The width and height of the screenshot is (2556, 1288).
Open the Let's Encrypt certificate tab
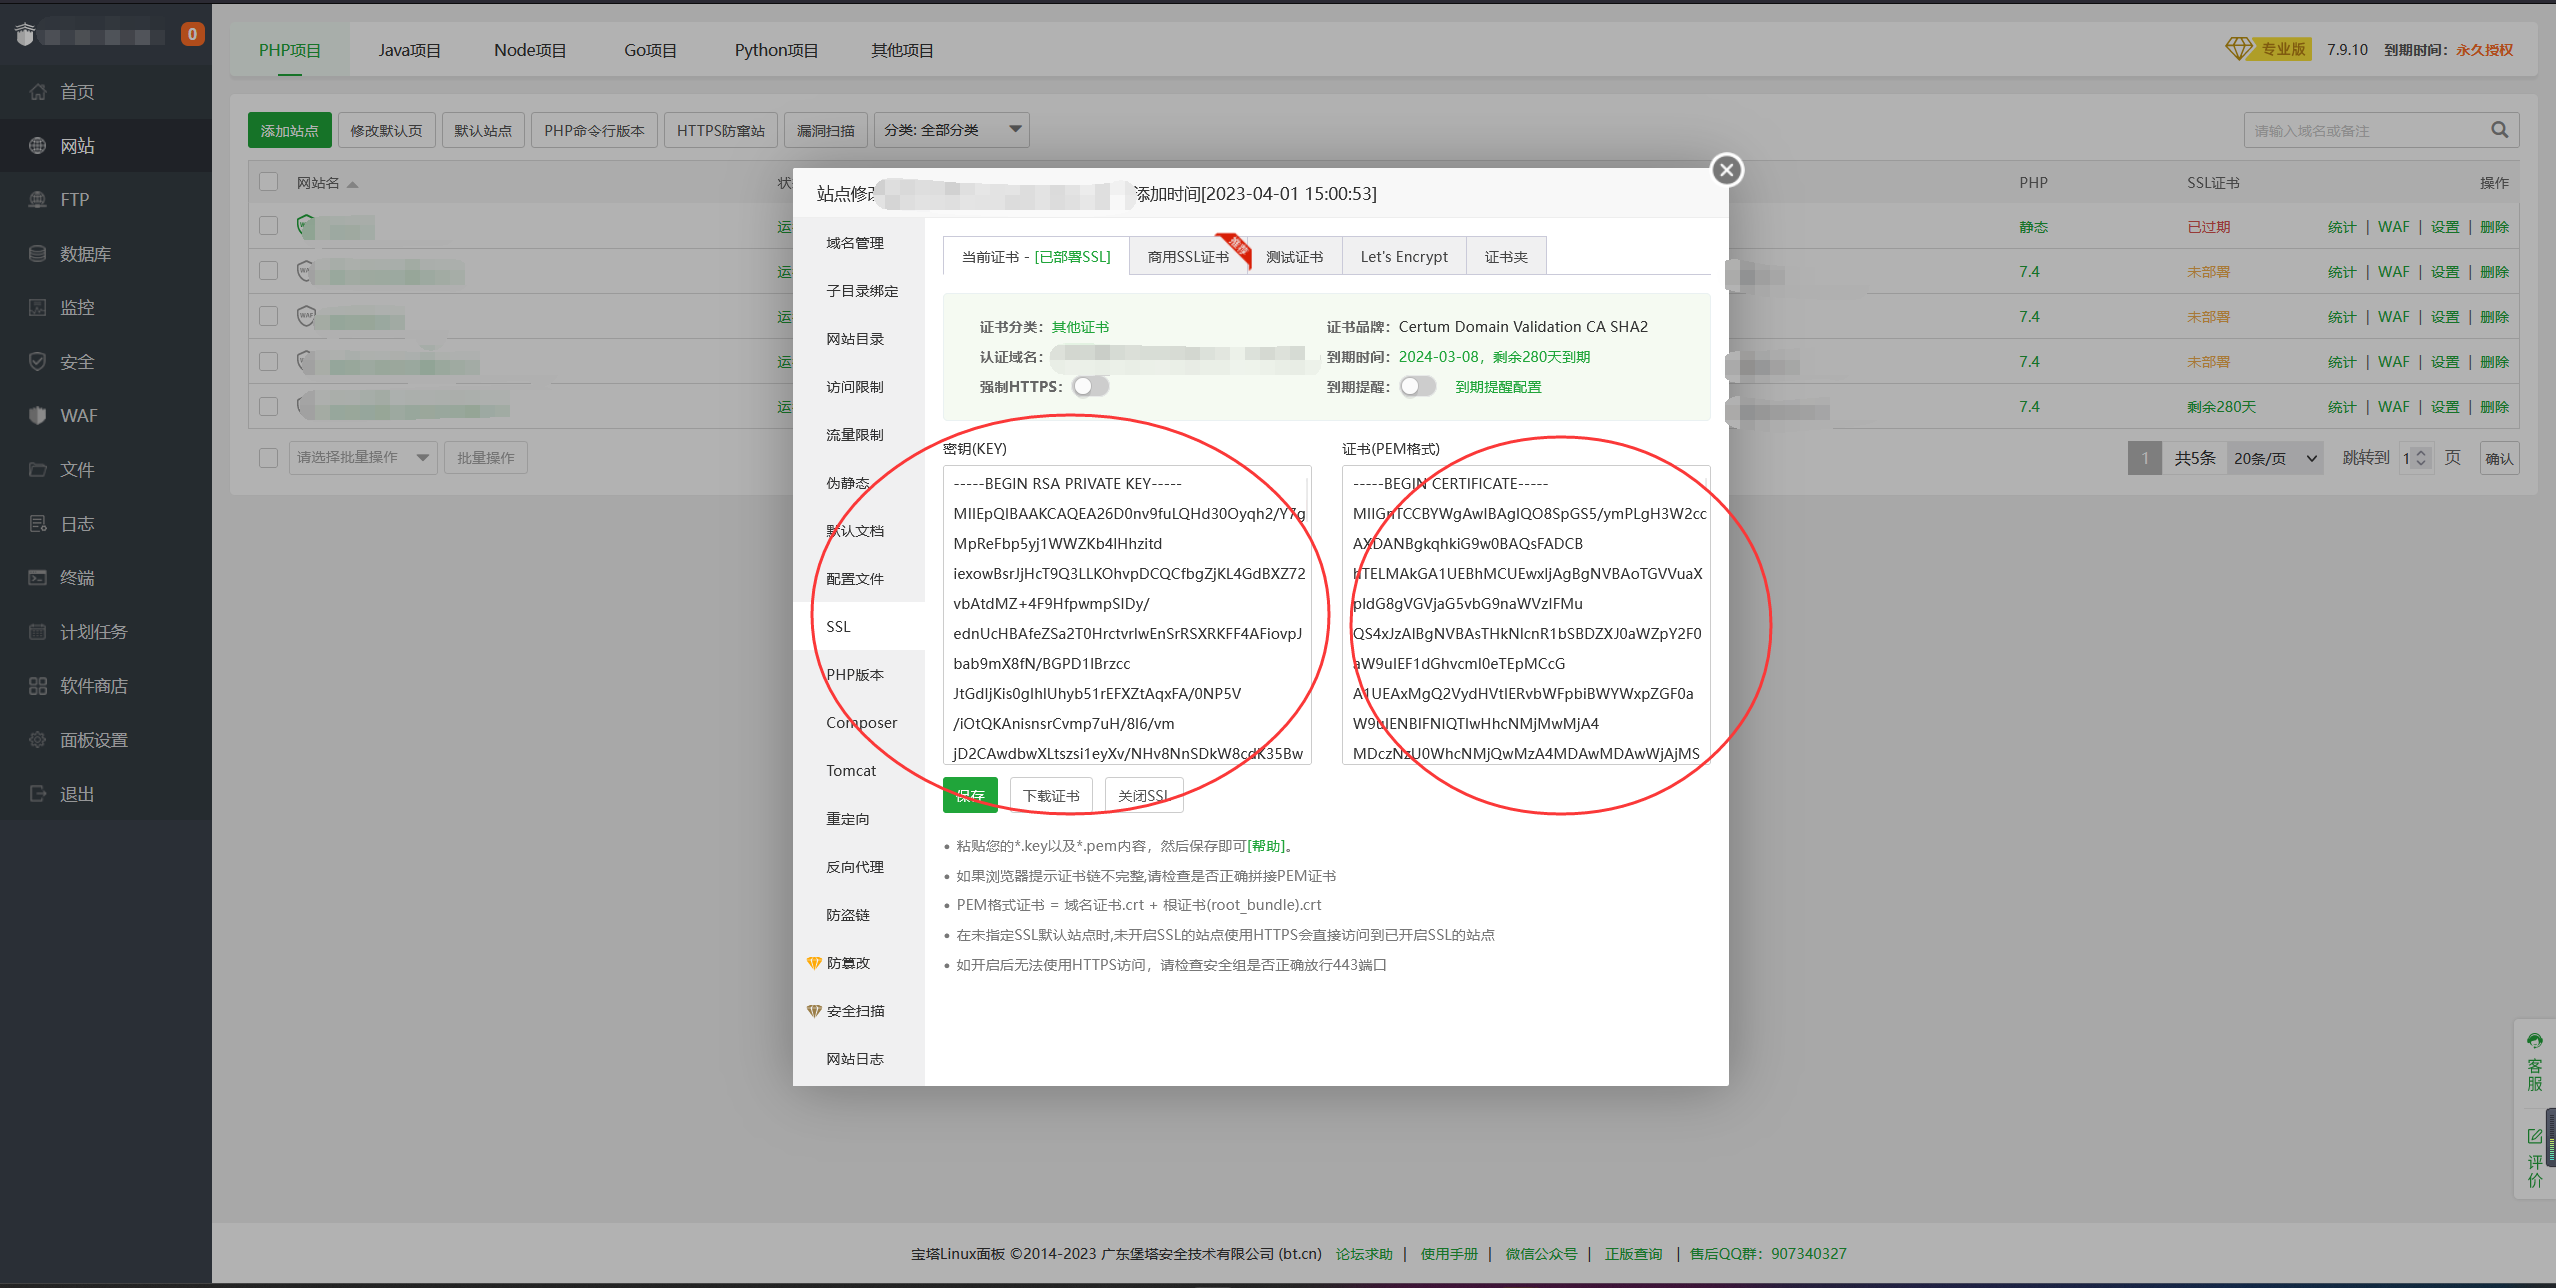coord(1404,257)
